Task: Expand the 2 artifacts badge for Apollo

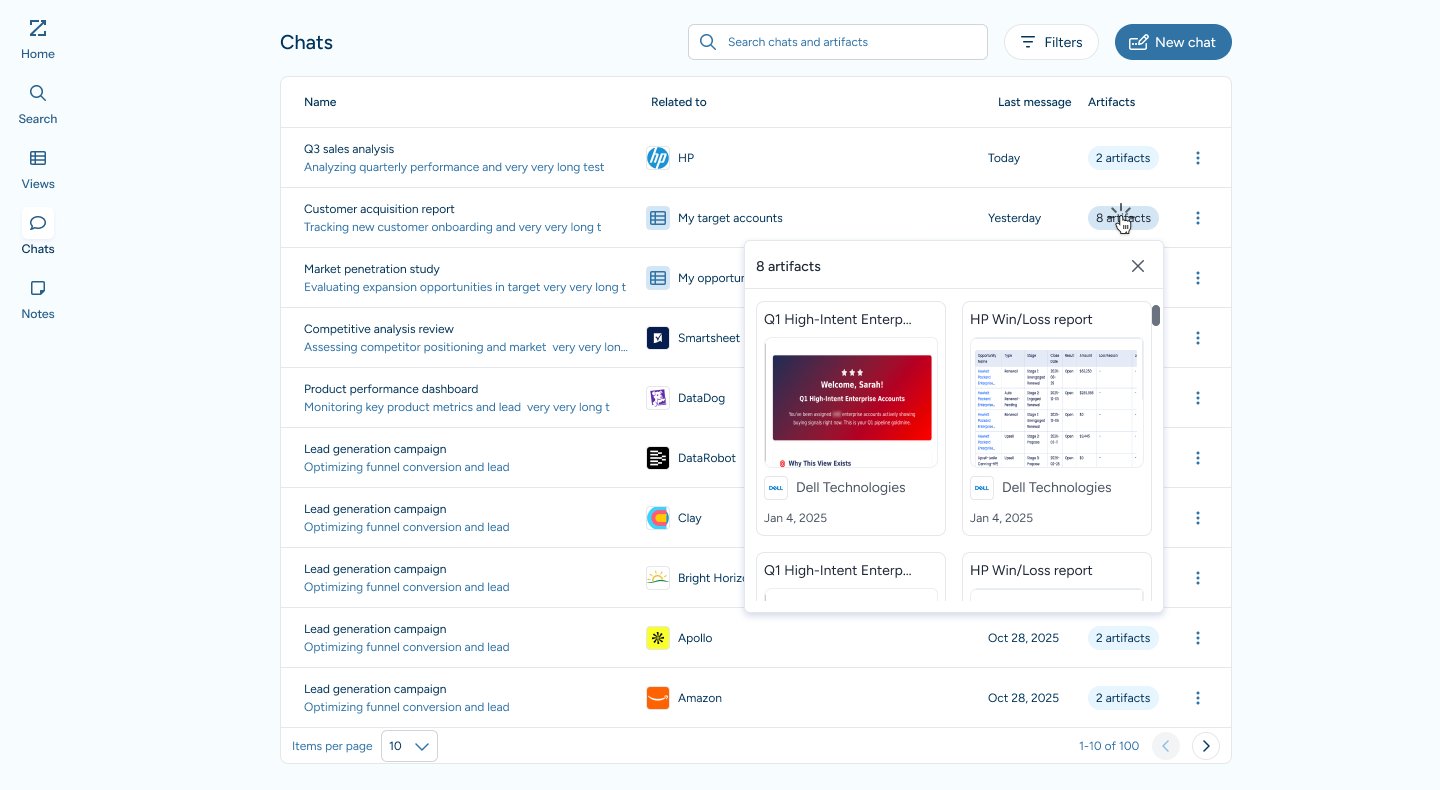Action: pos(1123,638)
